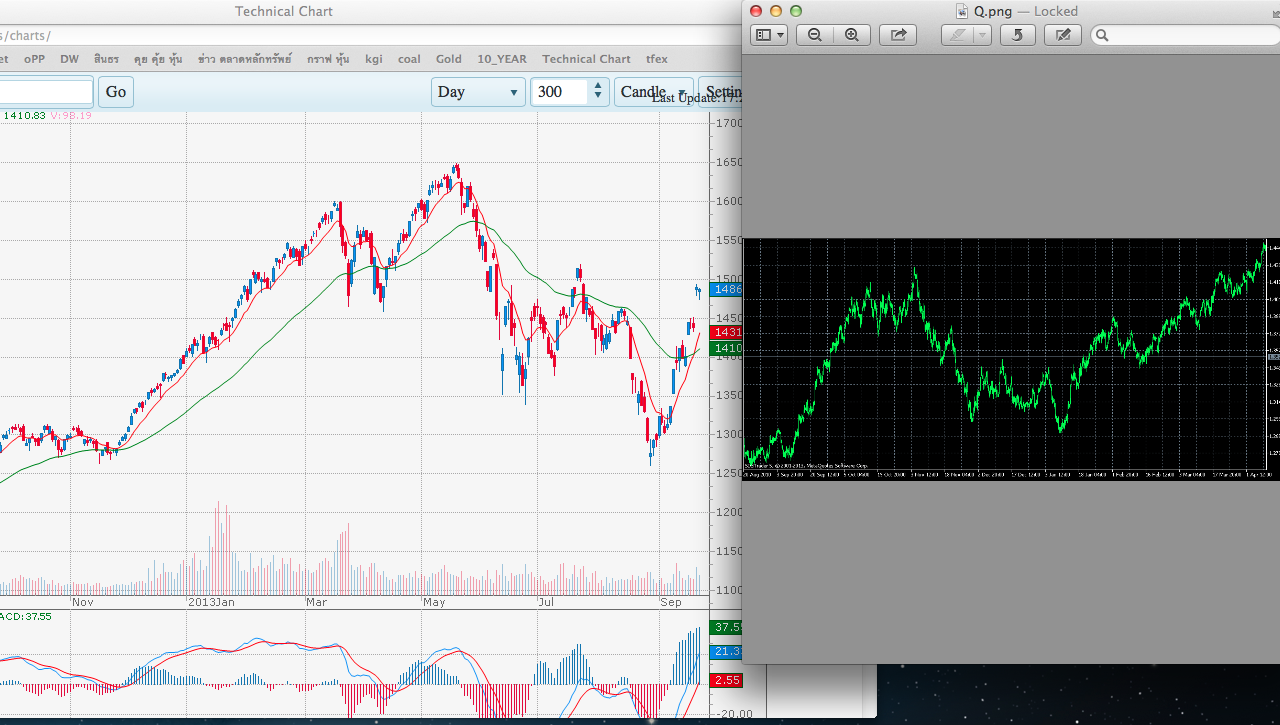Open the คุย คุ้ย หุ้น bookmark
Viewport: 1280px width, 725px height.
pos(158,59)
